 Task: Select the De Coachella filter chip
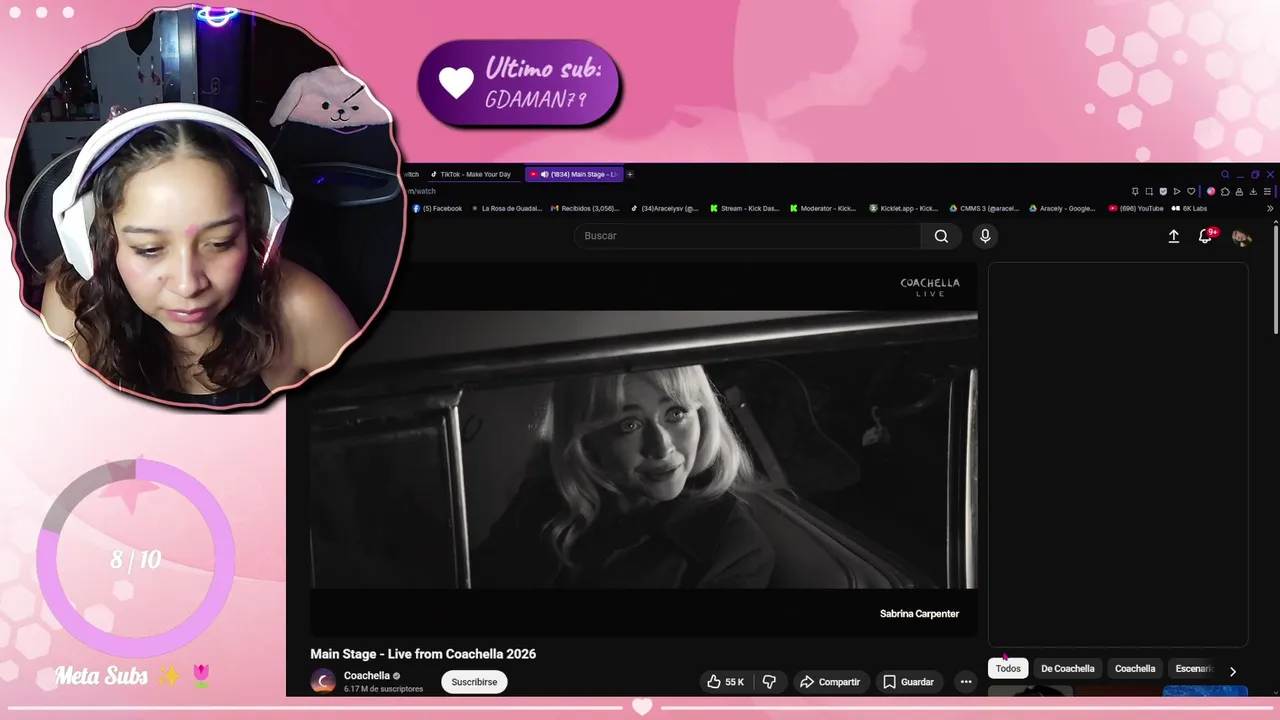[1068, 669]
